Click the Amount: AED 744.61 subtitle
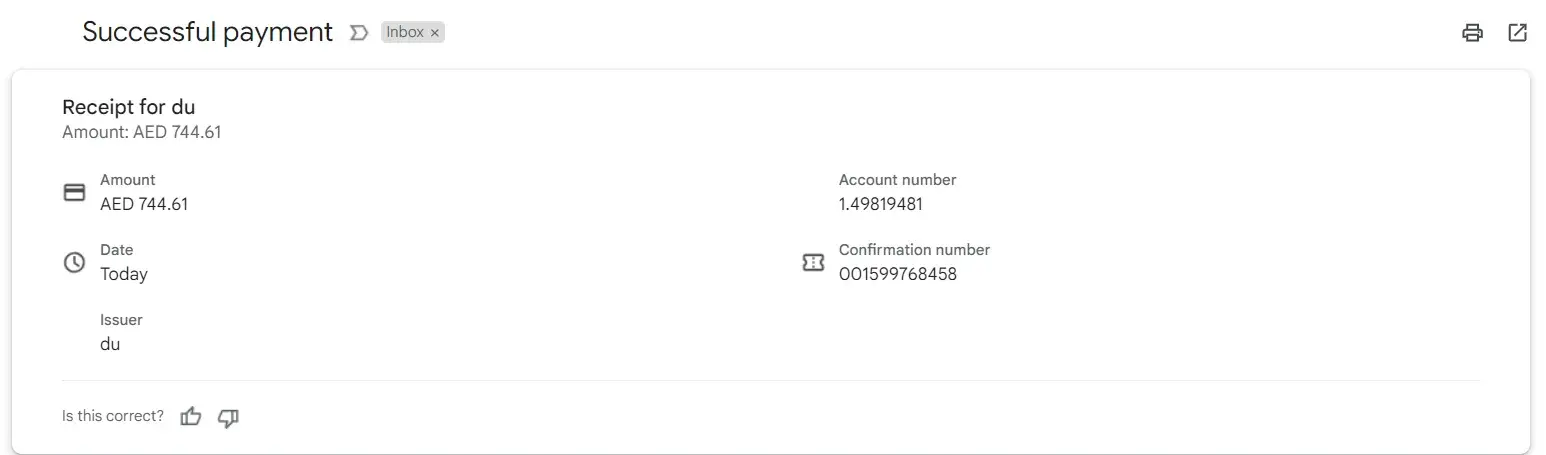This screenshot has height=455, width=1546. click(141, 132)
